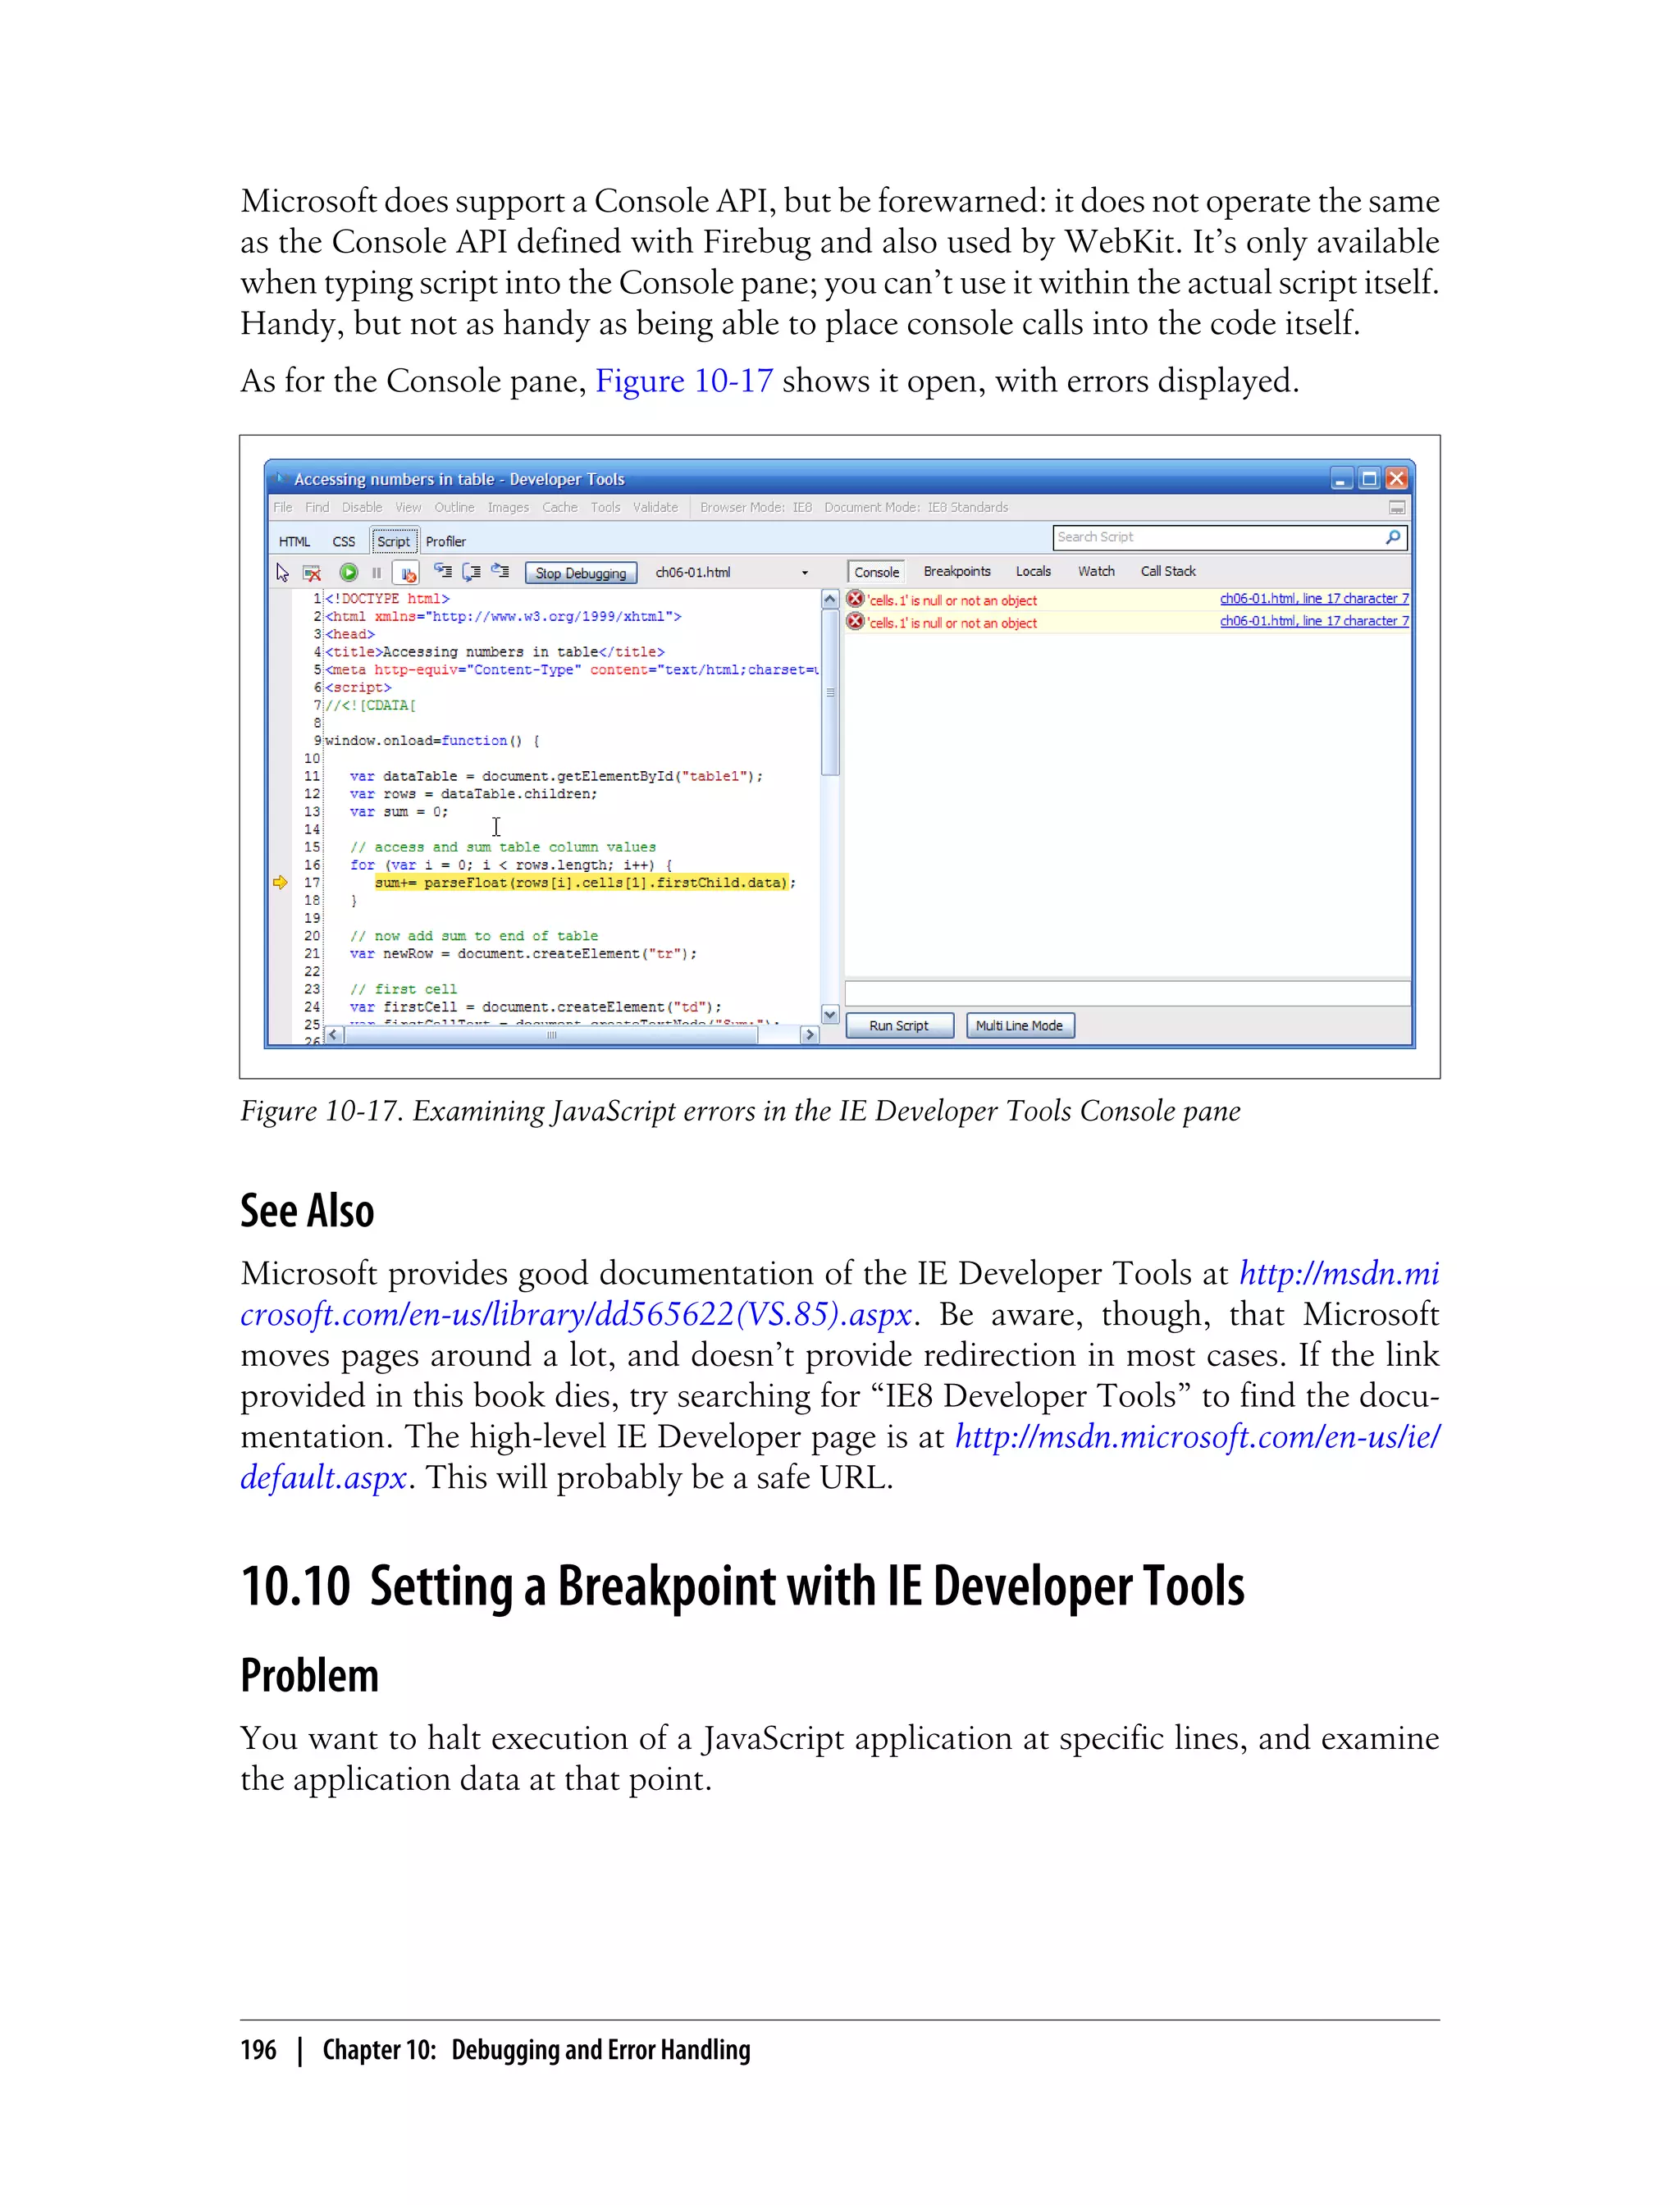This screenshot has width=1680, height=2205.
Task: Click the second error icon in the Console
Action: (x=855, y=621)
